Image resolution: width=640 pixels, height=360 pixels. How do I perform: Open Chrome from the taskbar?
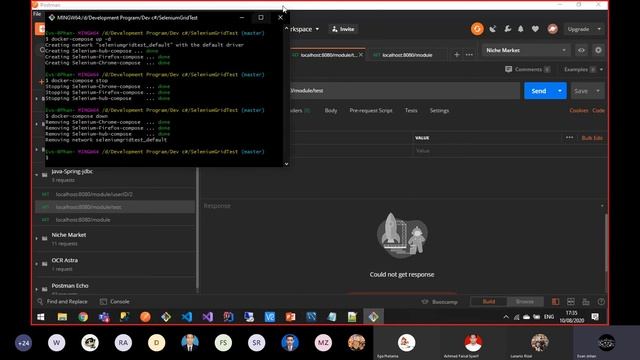pos(83,317)
